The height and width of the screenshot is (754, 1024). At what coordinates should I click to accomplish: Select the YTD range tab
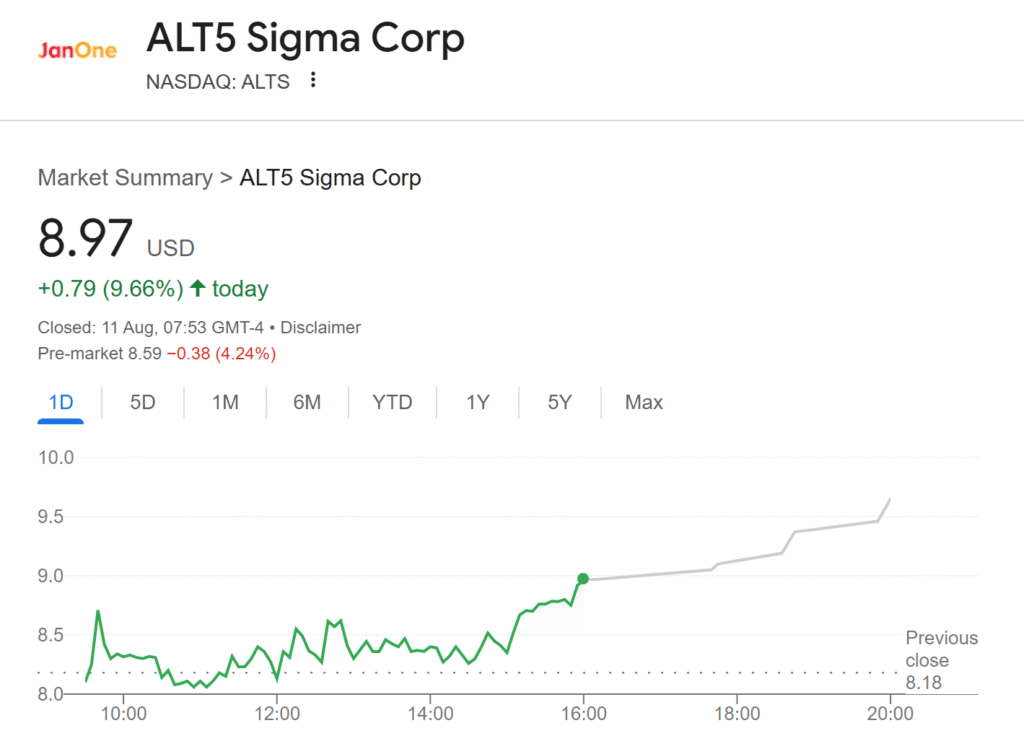tap(392, 403)
